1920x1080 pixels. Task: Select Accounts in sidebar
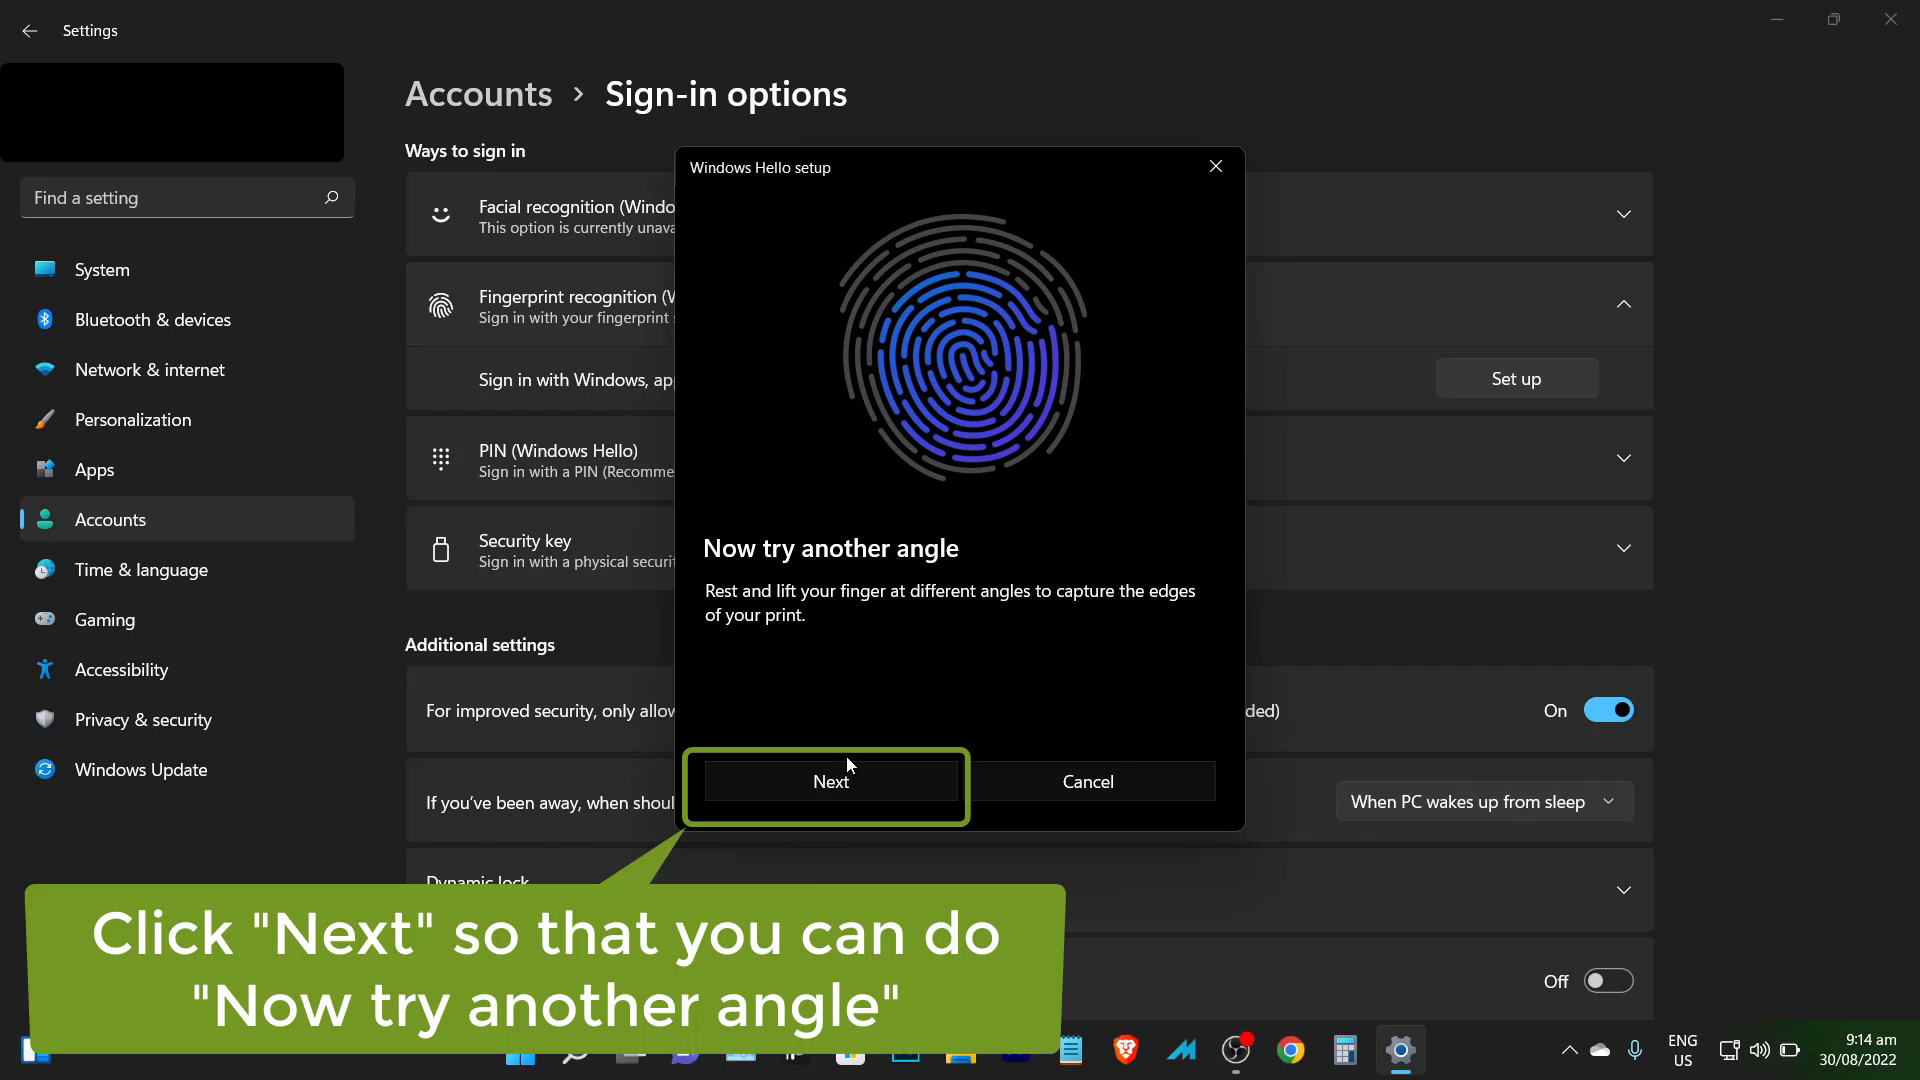point(187,519)
